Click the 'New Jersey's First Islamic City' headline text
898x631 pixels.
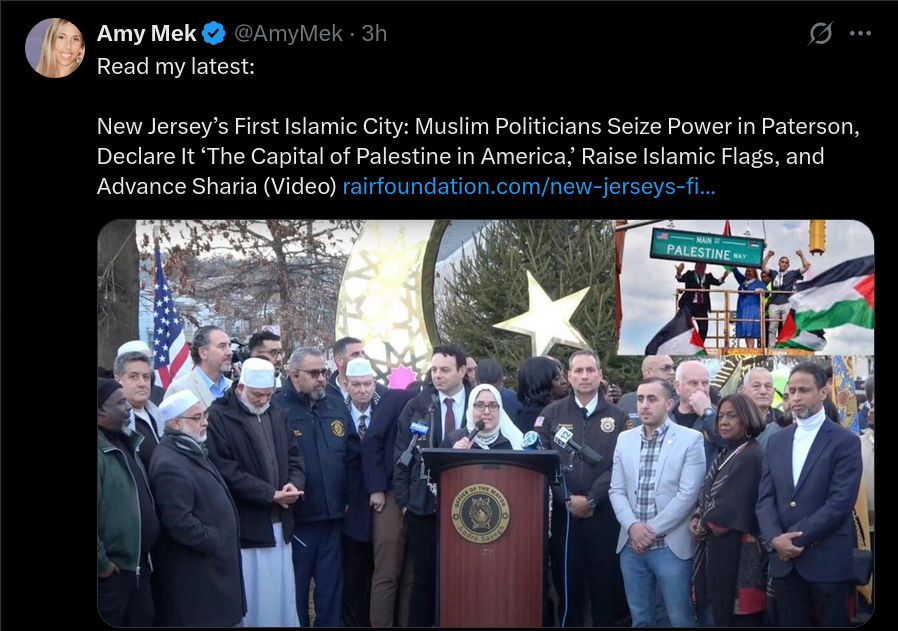click(x=253, y=126)
